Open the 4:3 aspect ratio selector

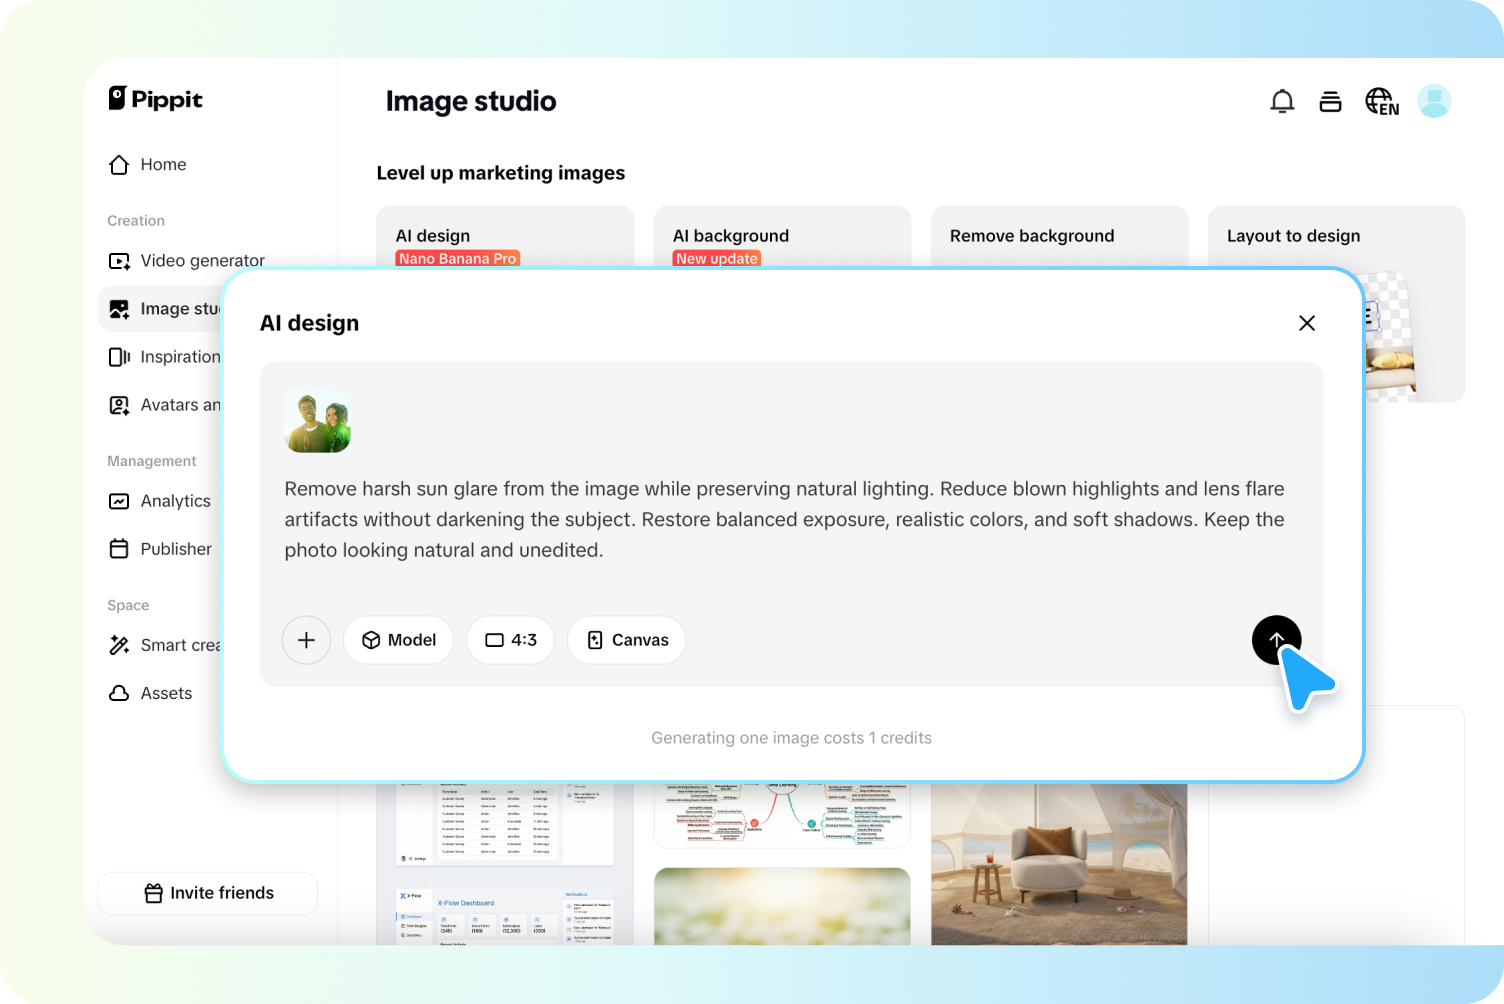[x=510, y=640]
